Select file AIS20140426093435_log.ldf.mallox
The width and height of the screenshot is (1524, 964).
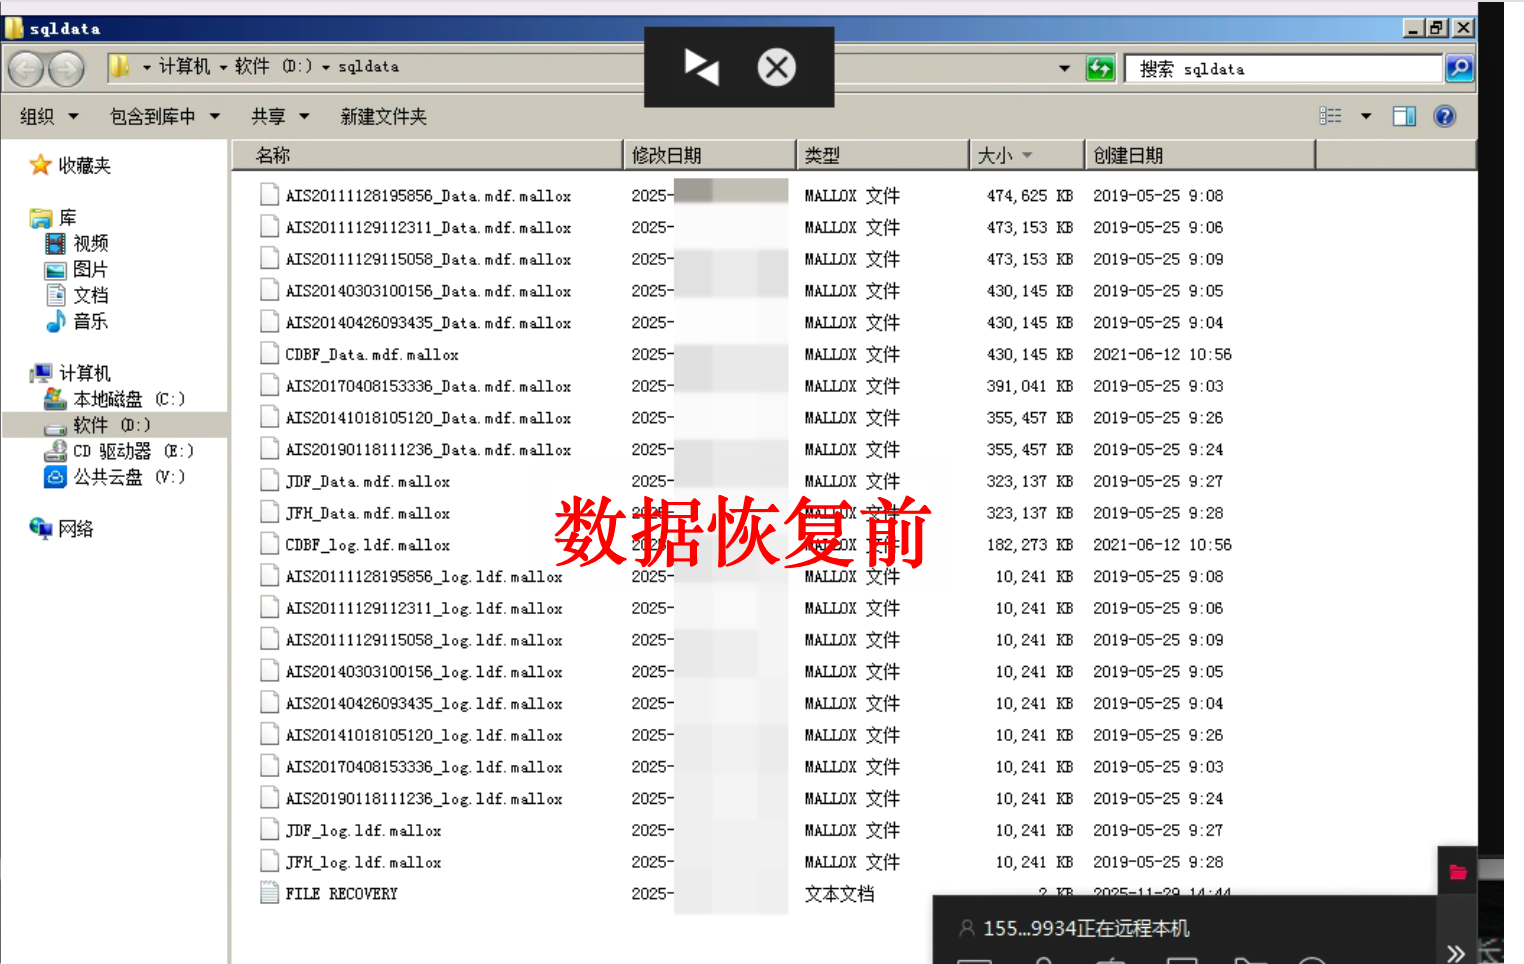pos(424,703)
